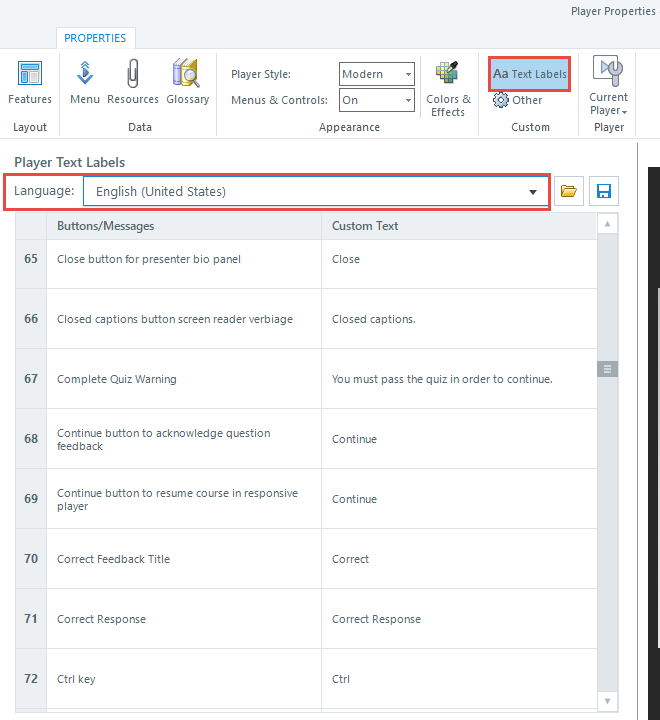
Task: Select the Aa Text Labels button
Action: point(530,74)
